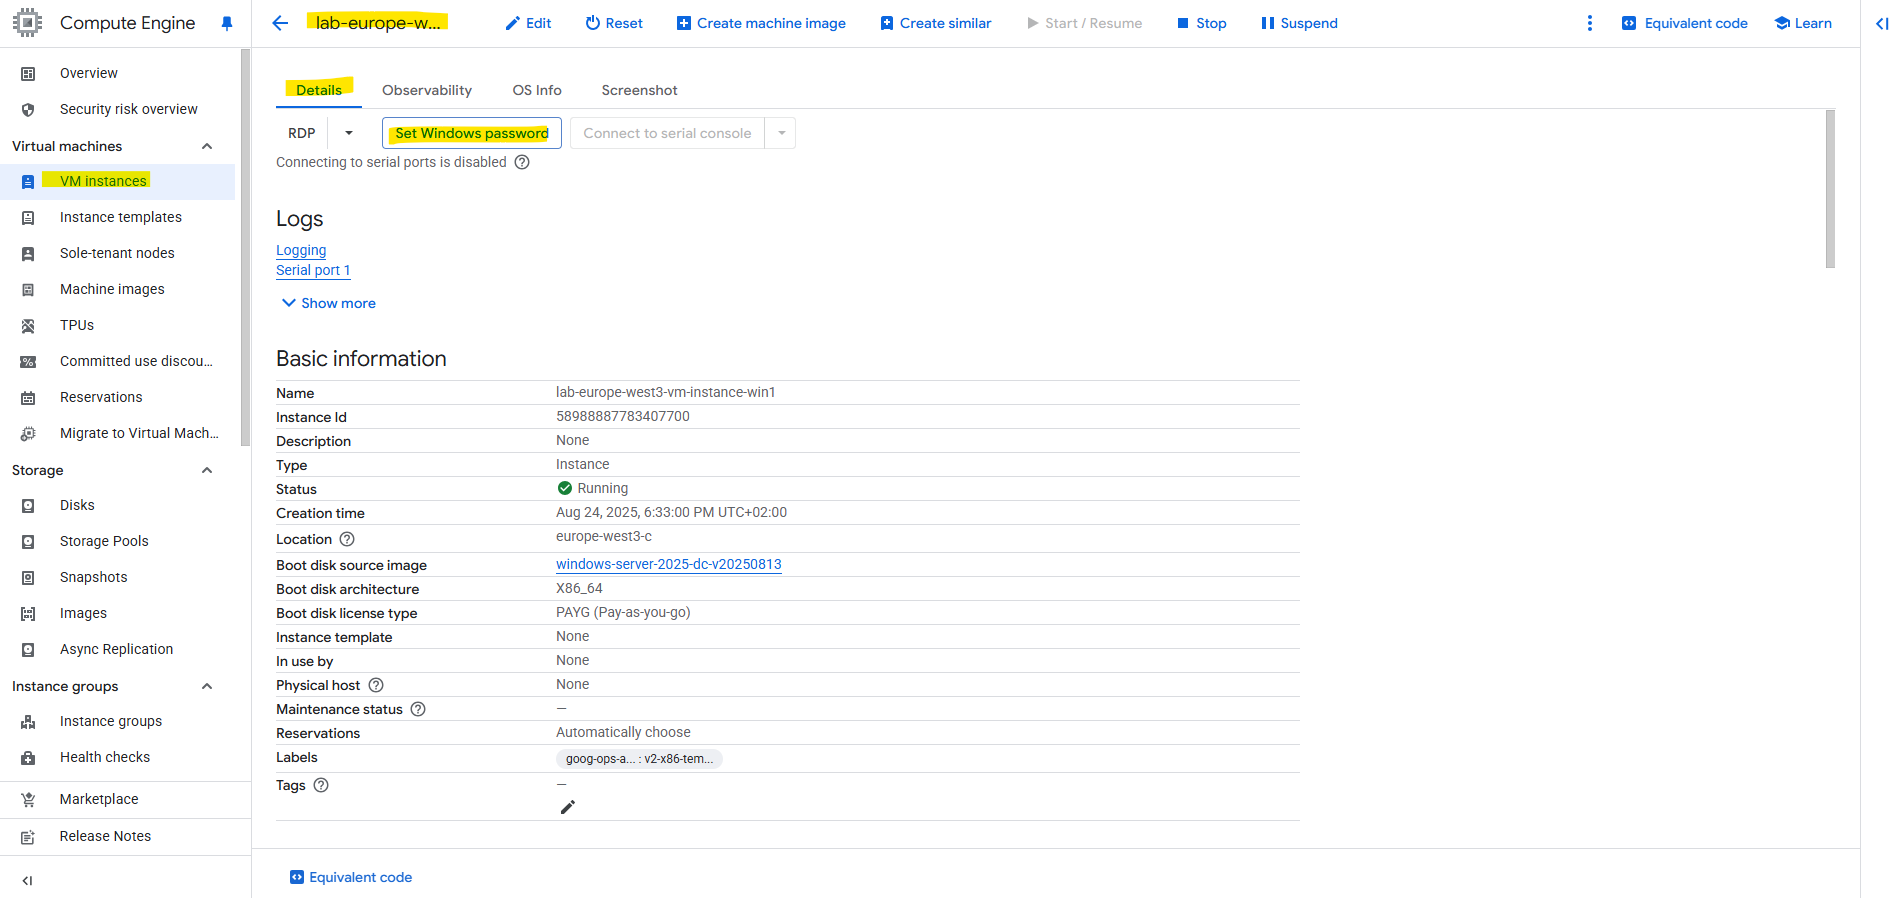This screenshot has height=898, width=1893.
Task: Click instance name lab-europe-west3-vm-instance-win1
Action: tap(666, 392)
